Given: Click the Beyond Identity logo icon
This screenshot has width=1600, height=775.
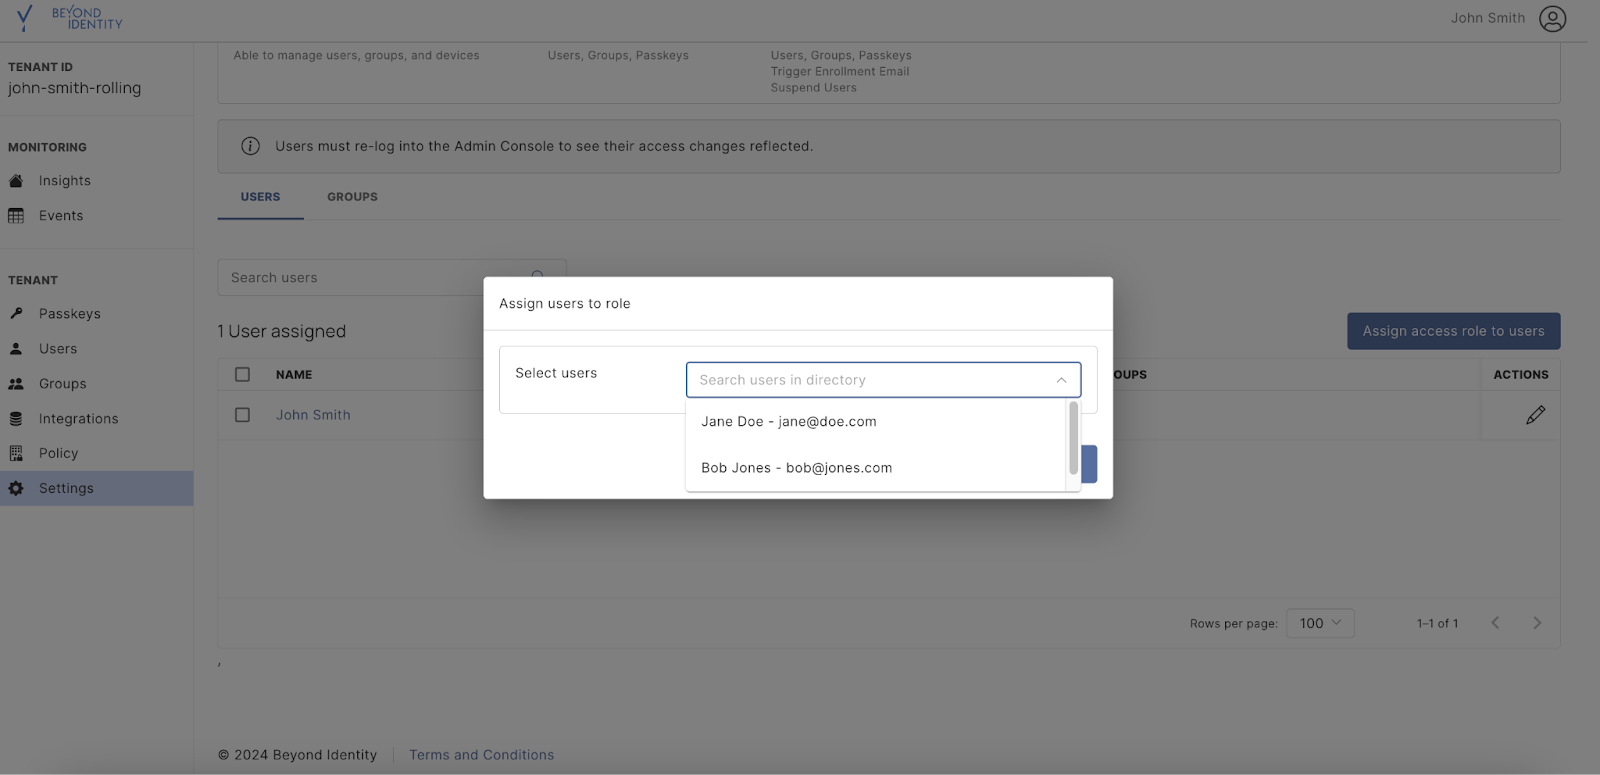Looking at the screenshot, I should coord(25,18).
